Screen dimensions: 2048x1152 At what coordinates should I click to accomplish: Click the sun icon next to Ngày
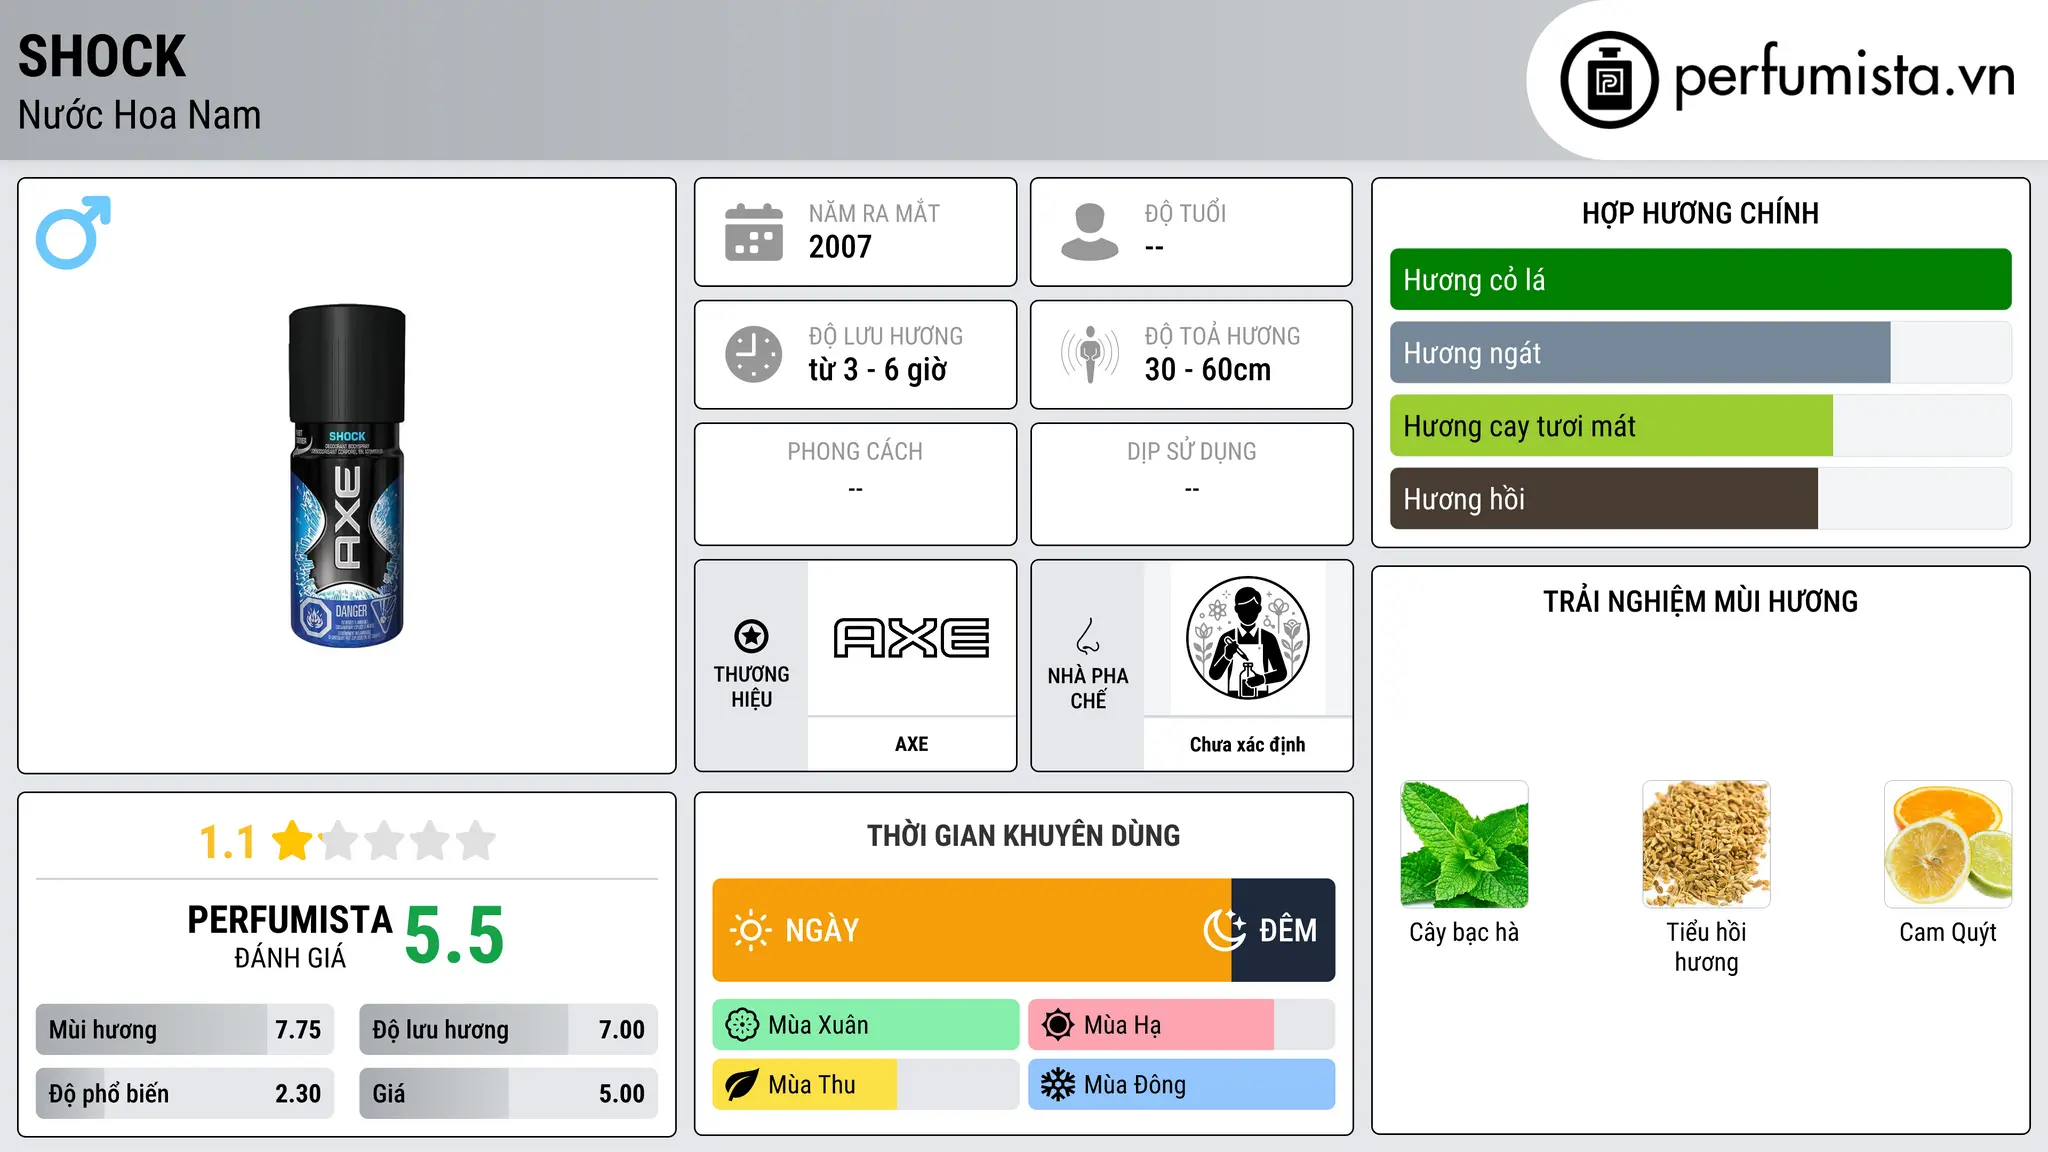[751, 930]
